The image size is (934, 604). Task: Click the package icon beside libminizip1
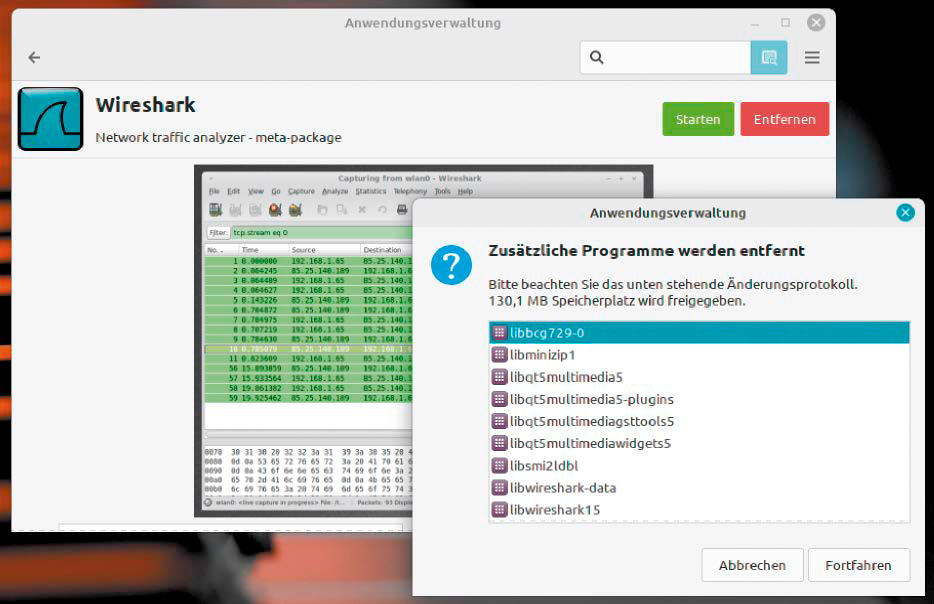tap(499, 355)
